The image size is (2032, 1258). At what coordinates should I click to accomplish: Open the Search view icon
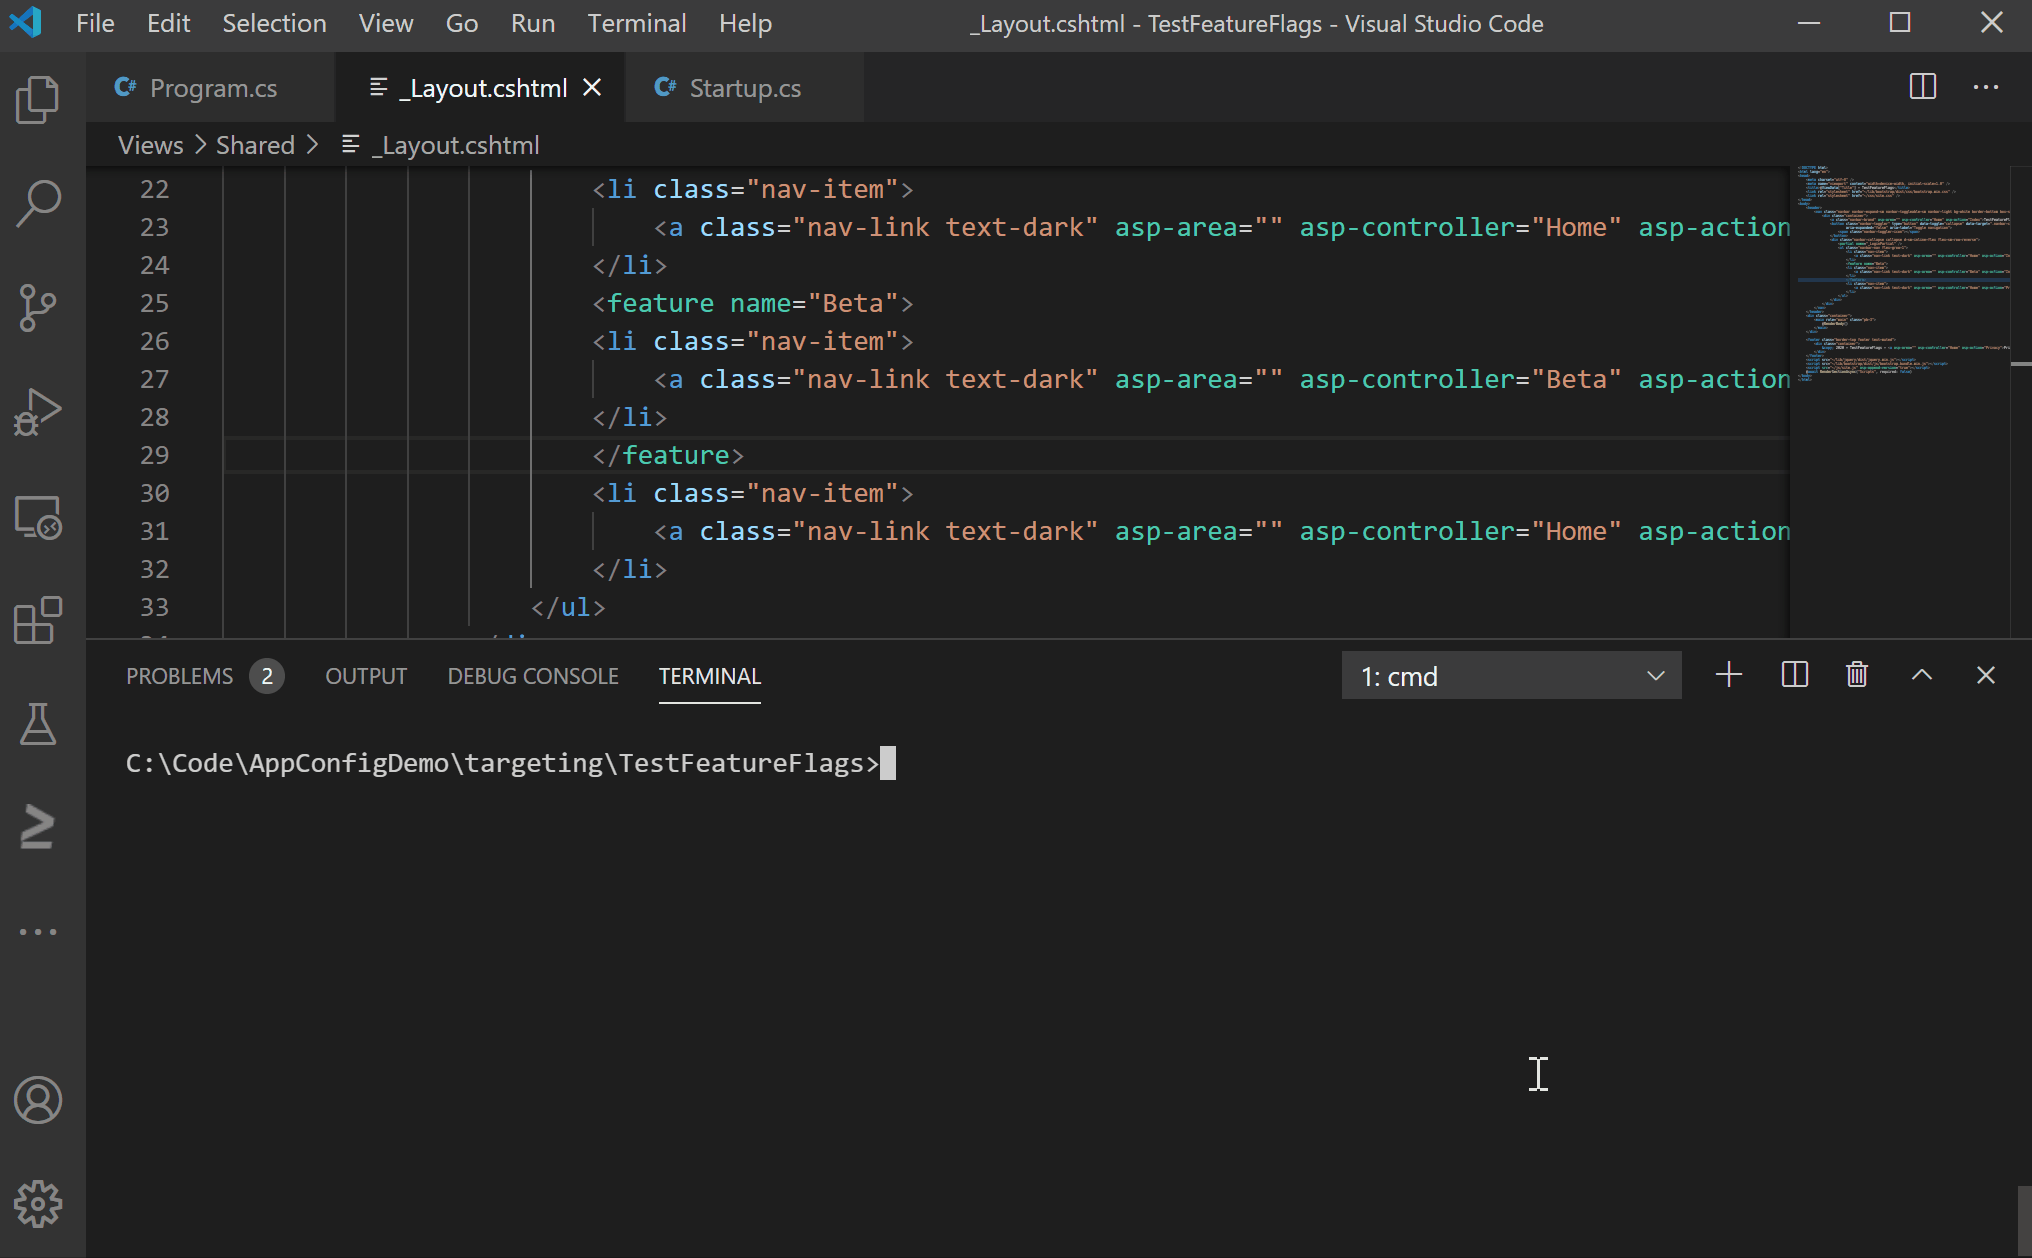coord(38,203)
